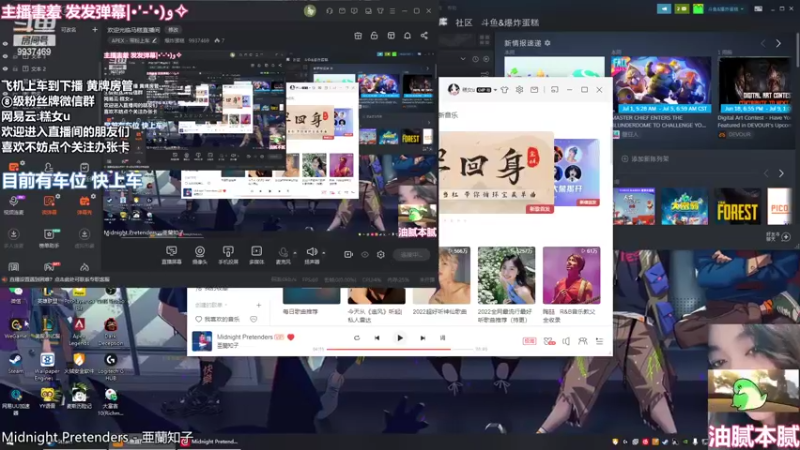Click the song progress bar in music player
The image size is (800, 450).
click(x=399, y=349)
